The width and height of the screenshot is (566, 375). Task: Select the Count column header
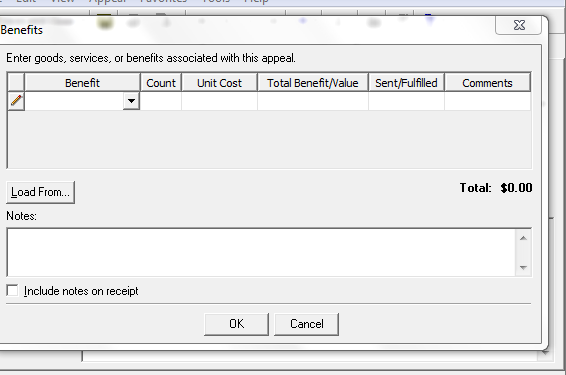pos(161,83)
